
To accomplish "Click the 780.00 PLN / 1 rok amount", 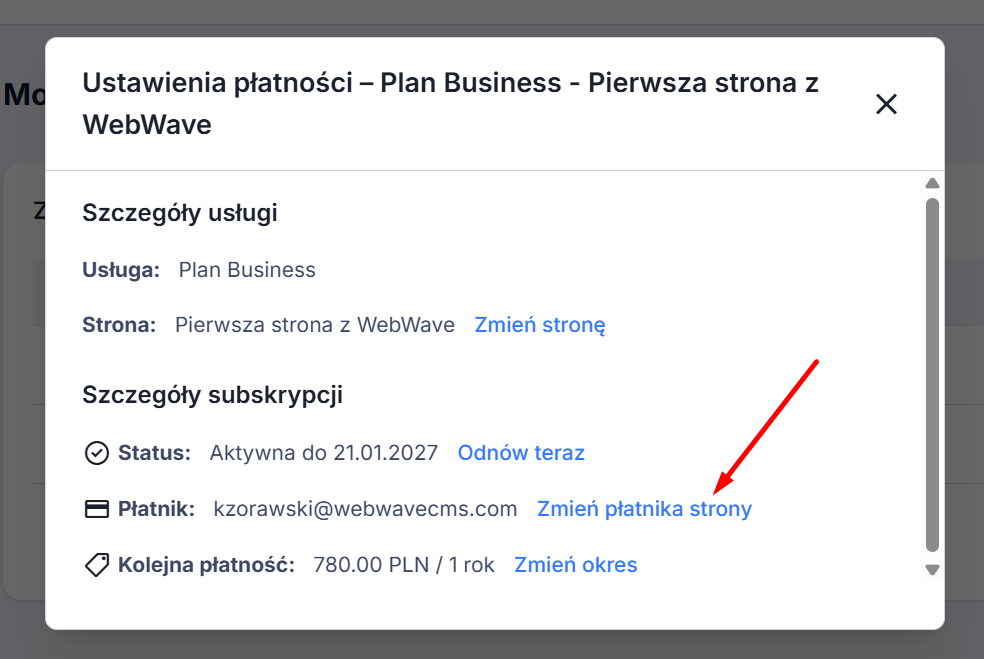I will point(404,565).
